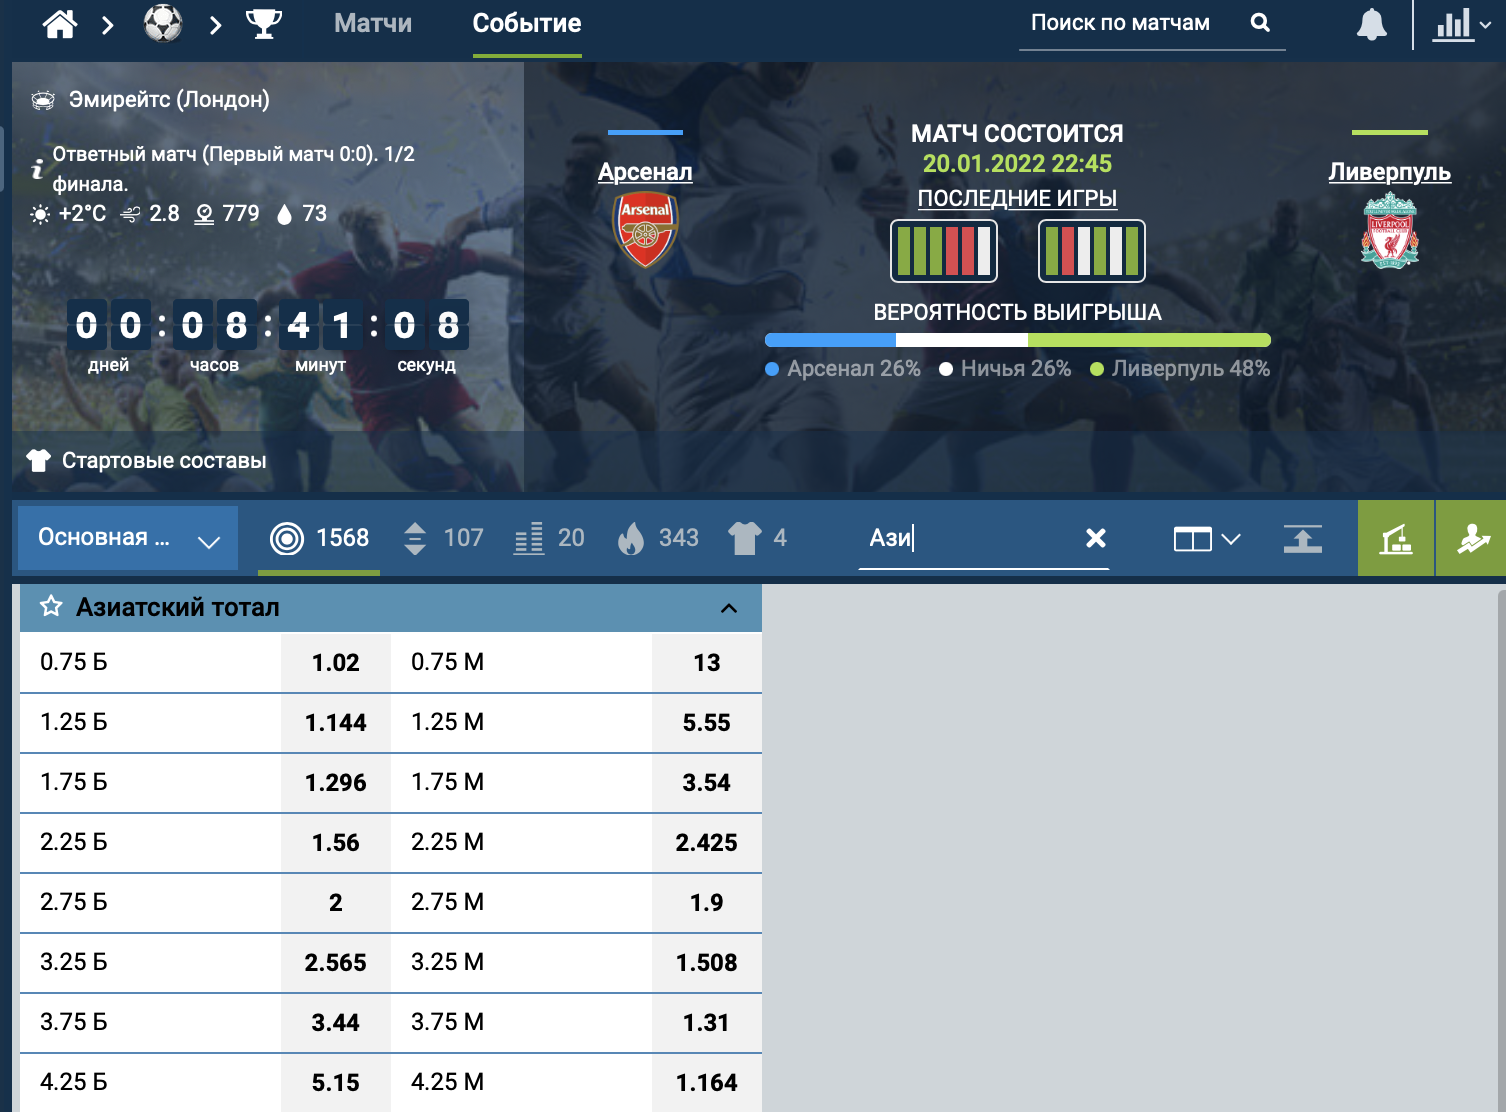Open ПОСЛЕДНИЕ ИГРЫ link

point(1017,198)
